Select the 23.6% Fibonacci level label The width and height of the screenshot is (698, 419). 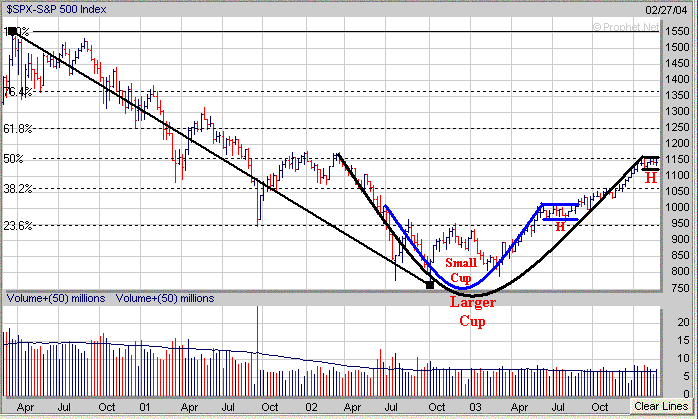click(x=18, y=226)
